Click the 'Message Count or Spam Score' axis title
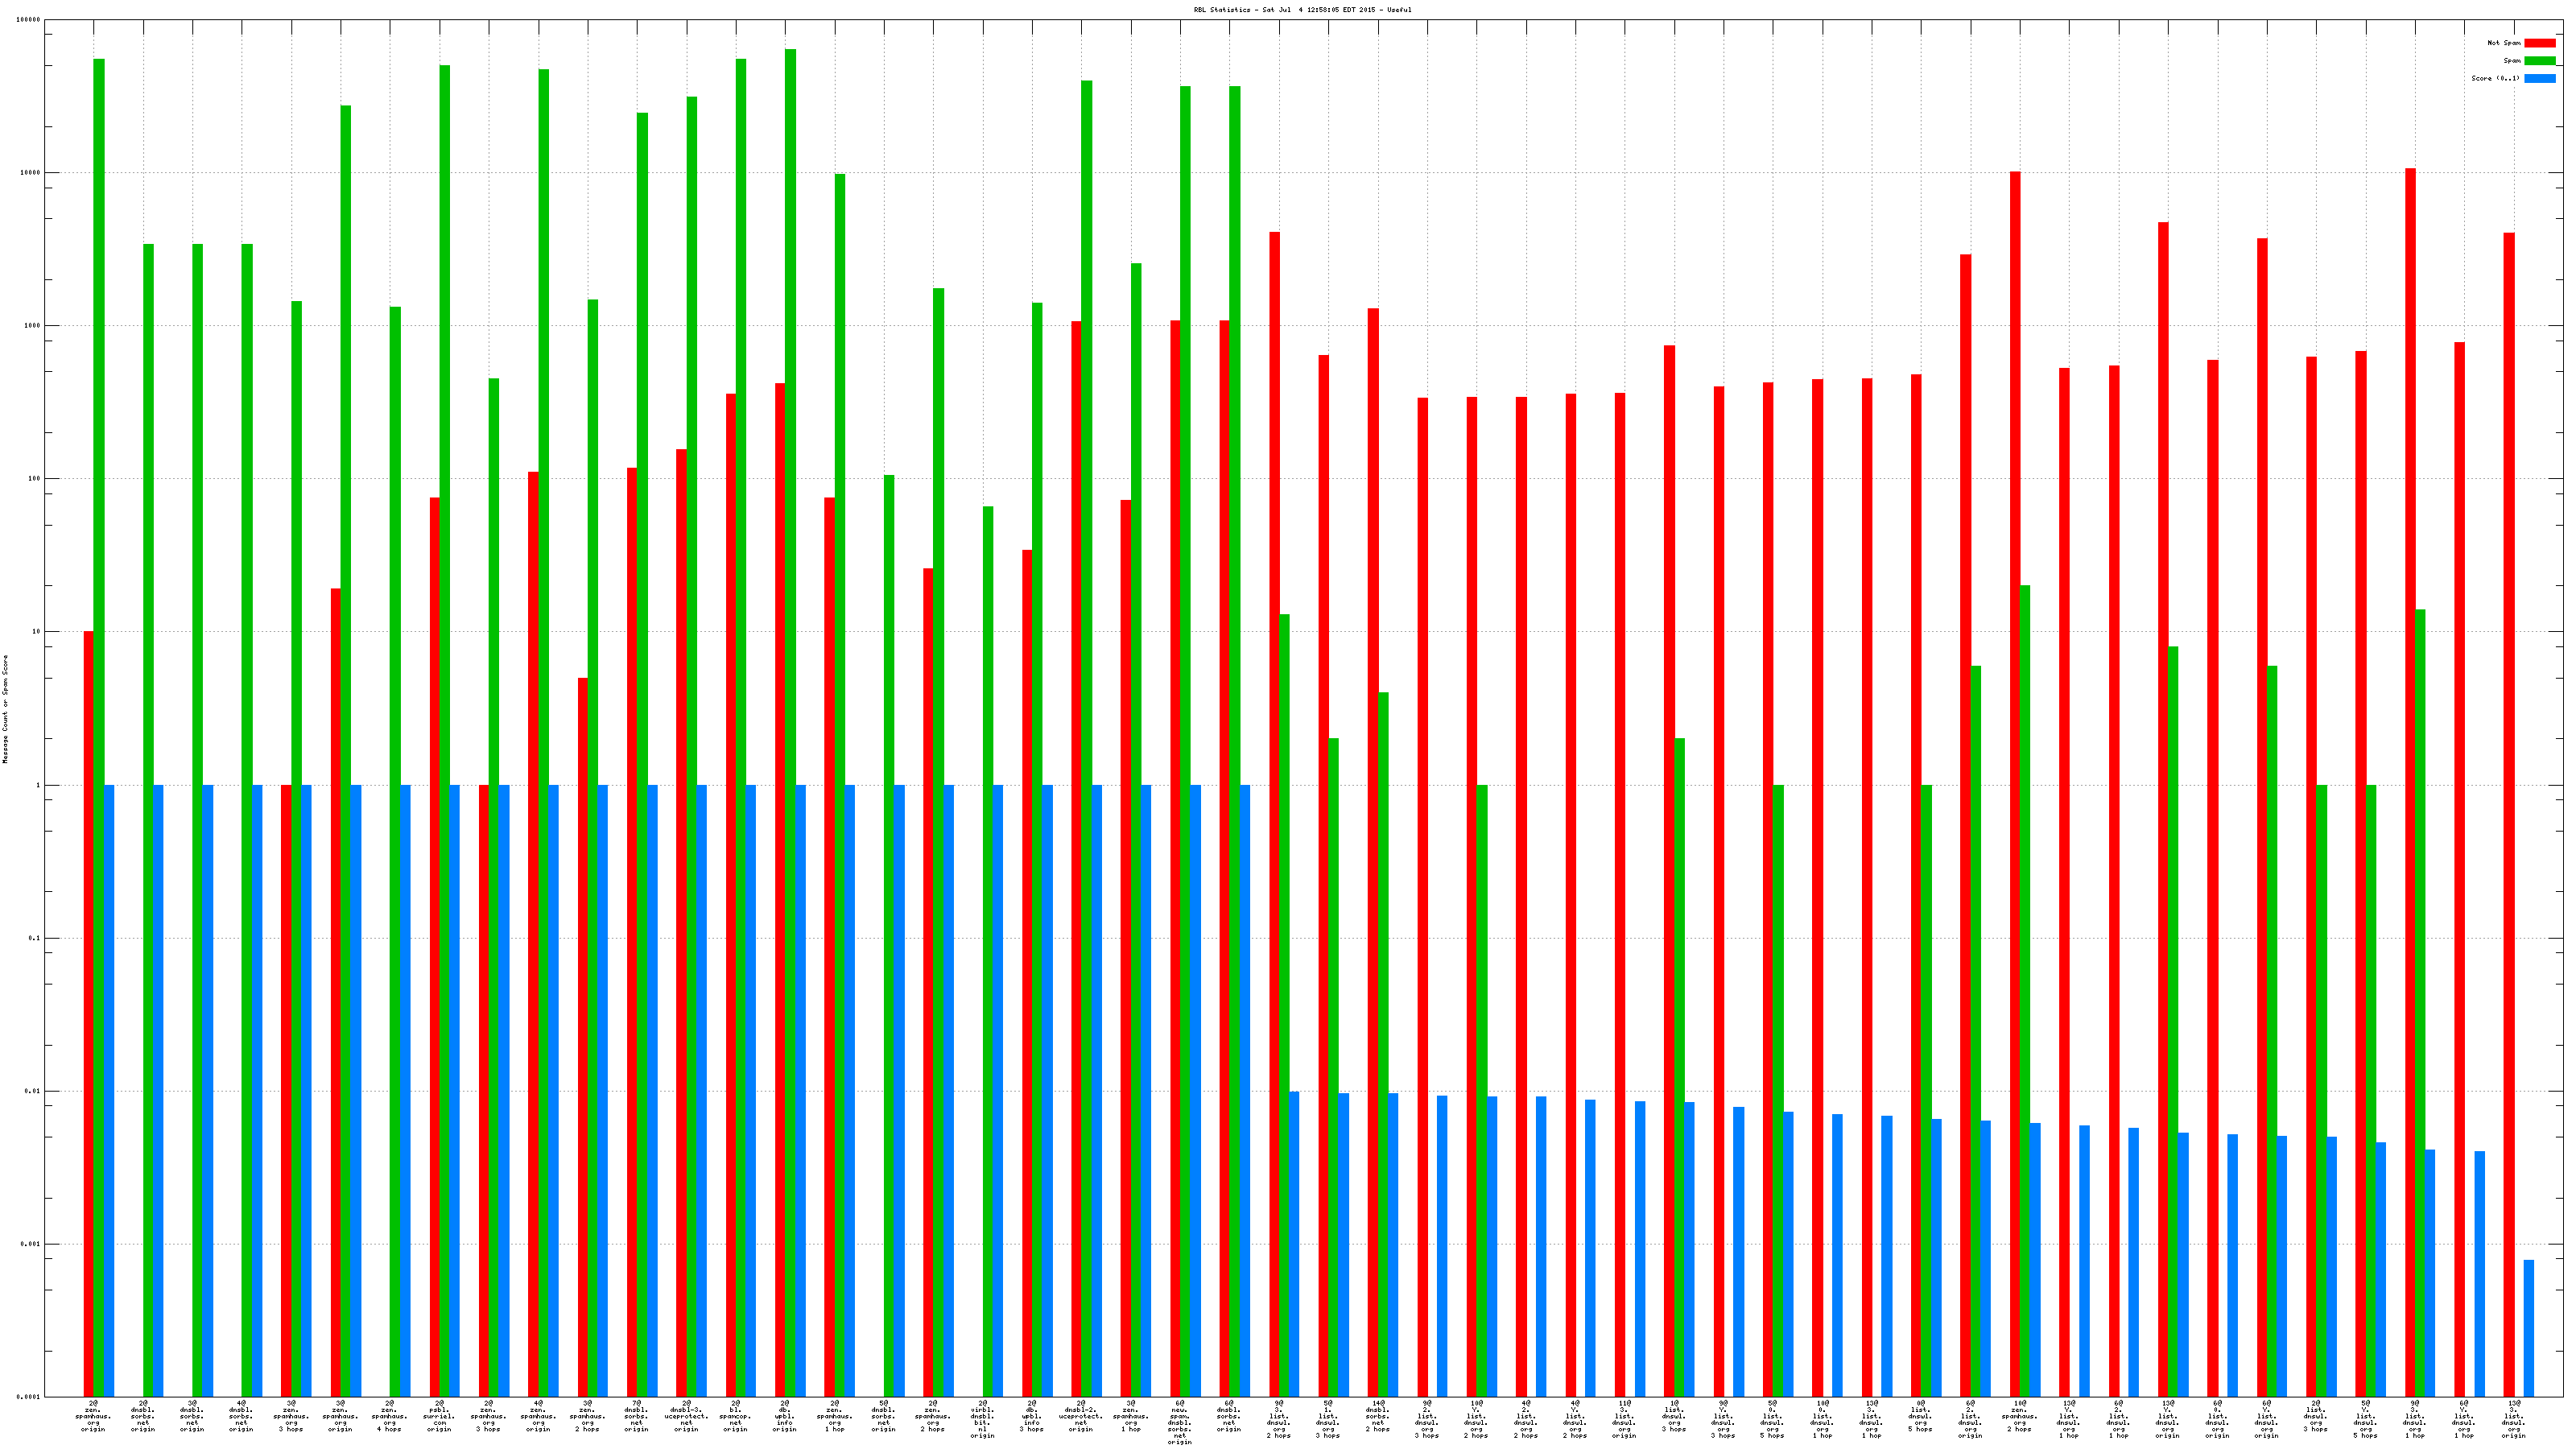The height and width of the screenshot is (1449, 2576). click(x=5, y=709)
